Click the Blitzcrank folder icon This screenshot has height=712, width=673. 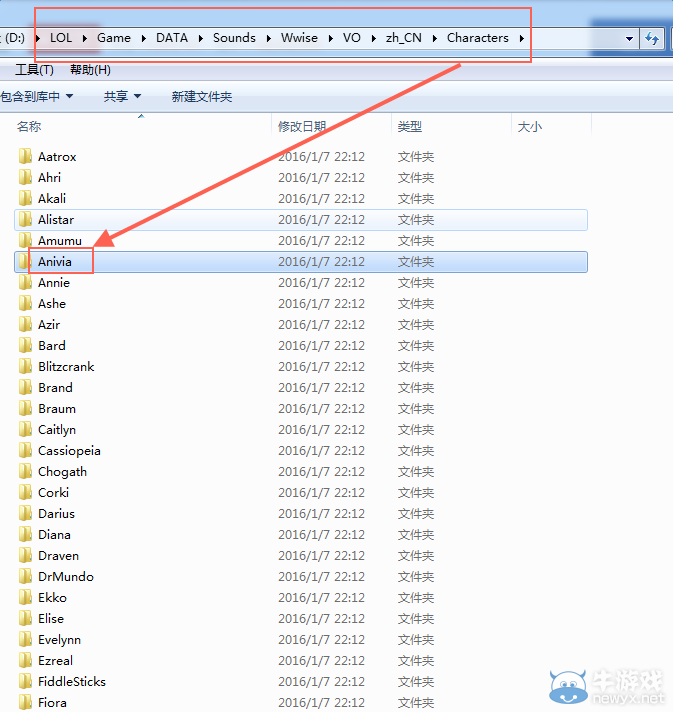[x=25, y=366]
